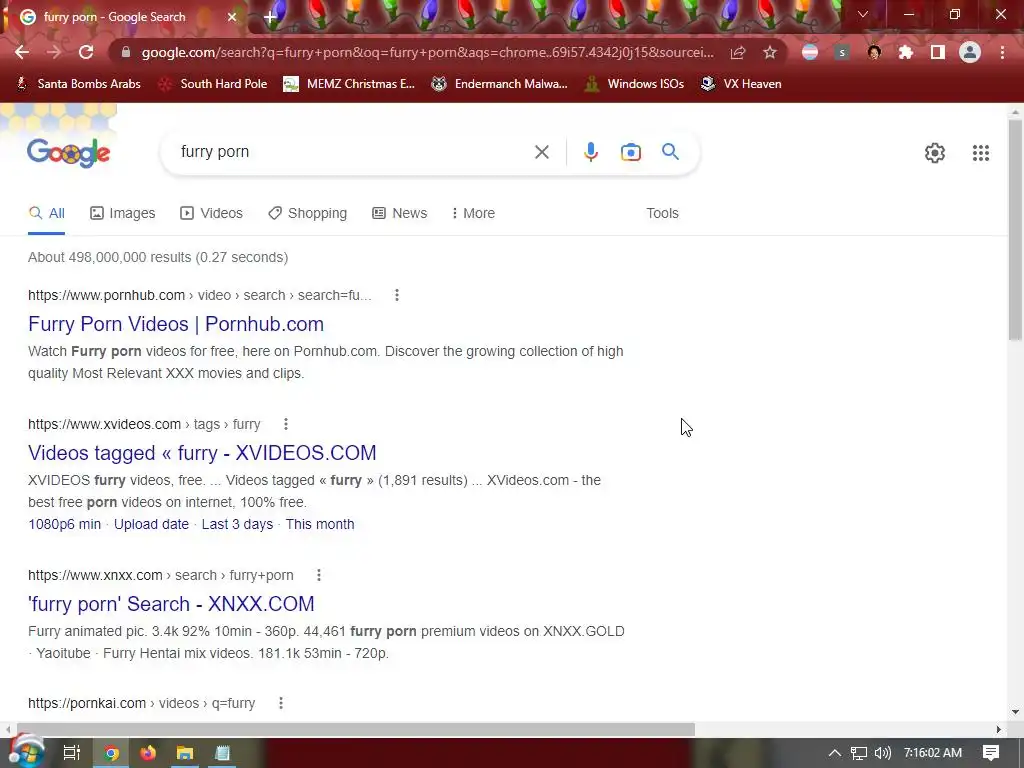The height and width of the screenshot is (768, 1024).
Task: Click the 'Upload date' sublink
Action: 152,524
